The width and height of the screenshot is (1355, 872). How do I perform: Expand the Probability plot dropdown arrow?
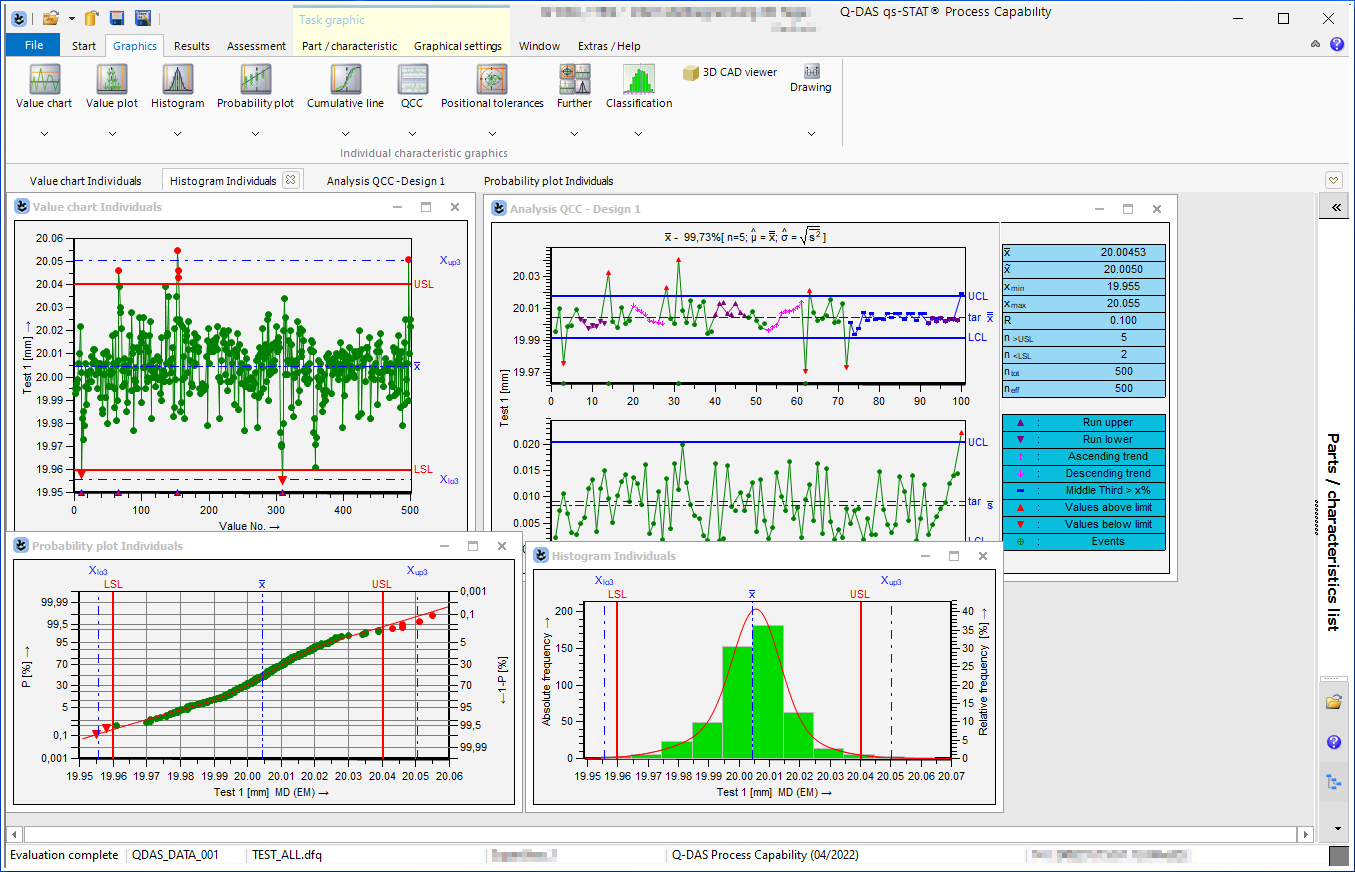pos(256,134)
